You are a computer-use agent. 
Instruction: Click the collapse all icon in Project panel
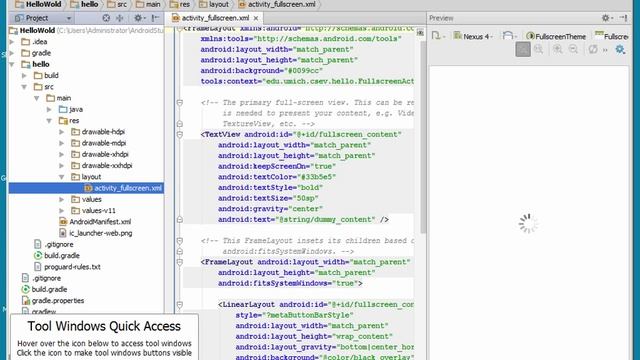[120, 18]
